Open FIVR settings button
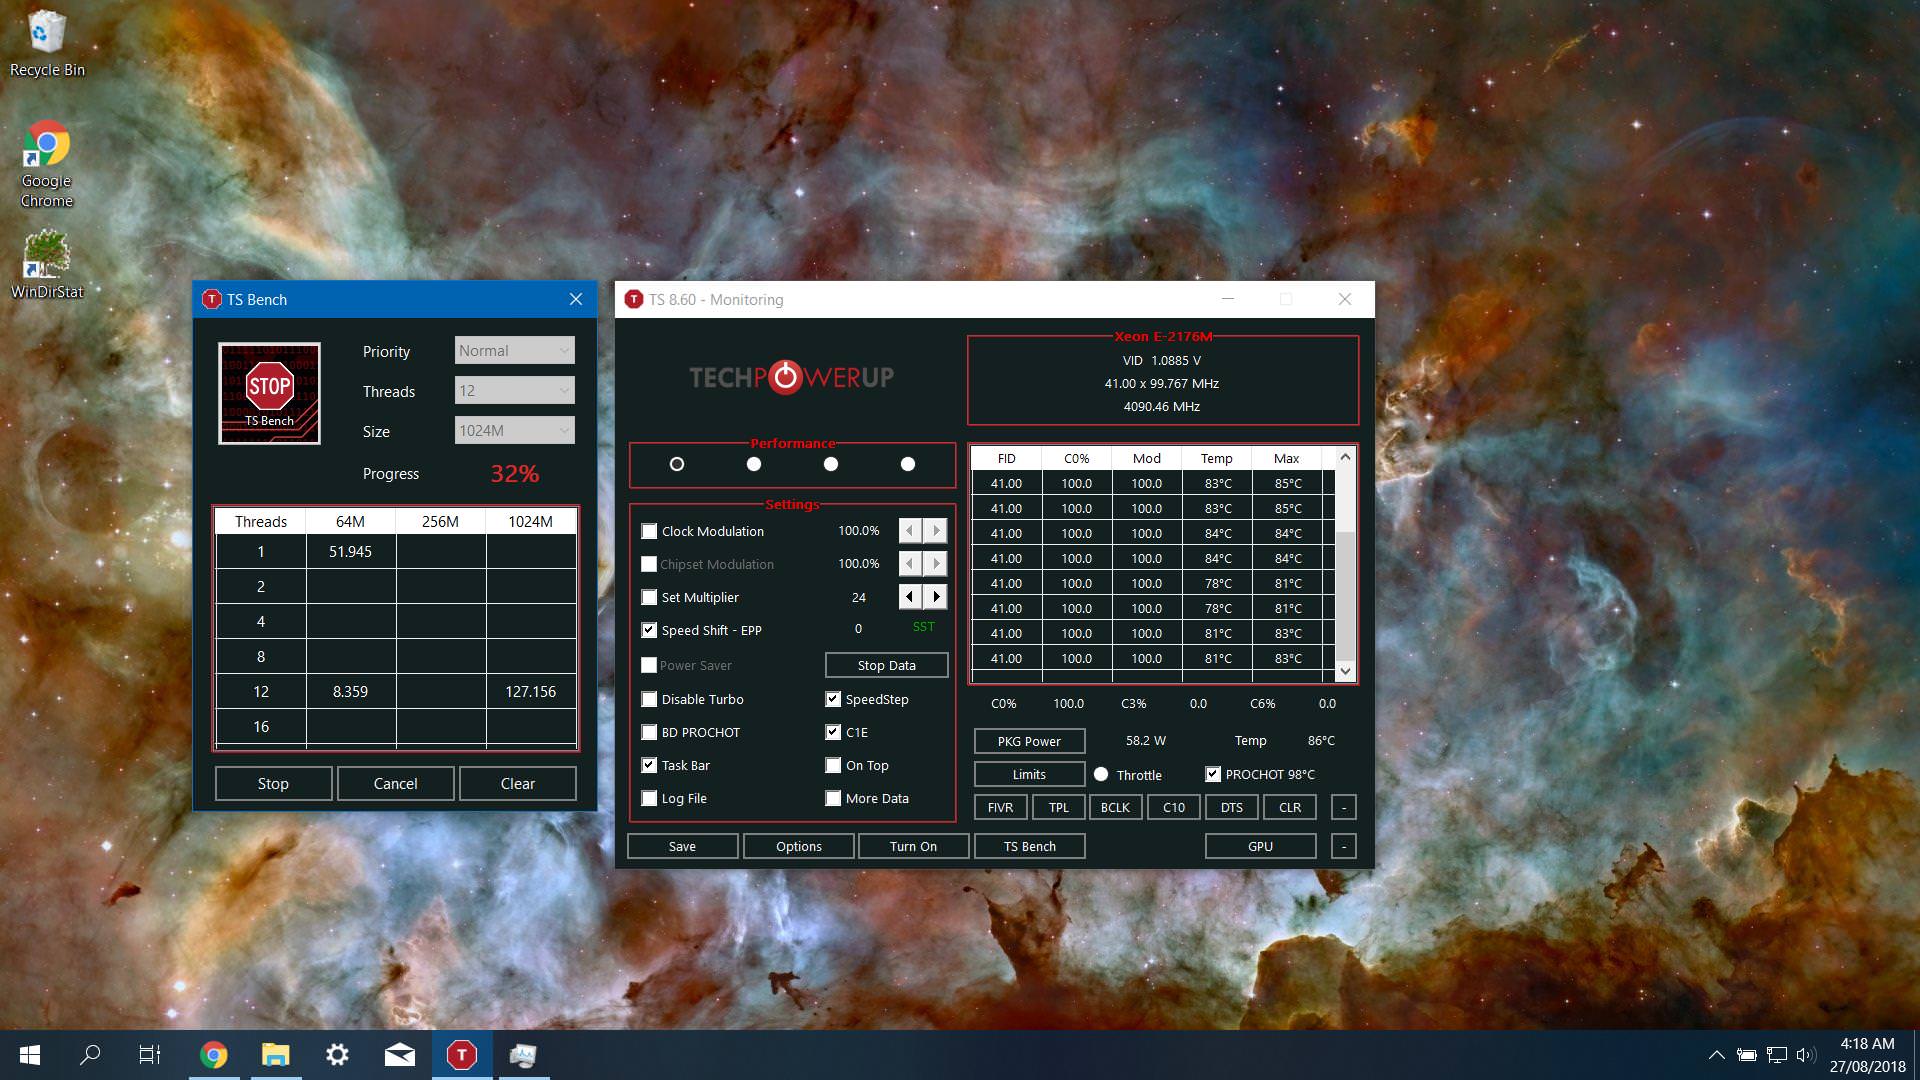1920x1080 pixels. pos(1000,807)
